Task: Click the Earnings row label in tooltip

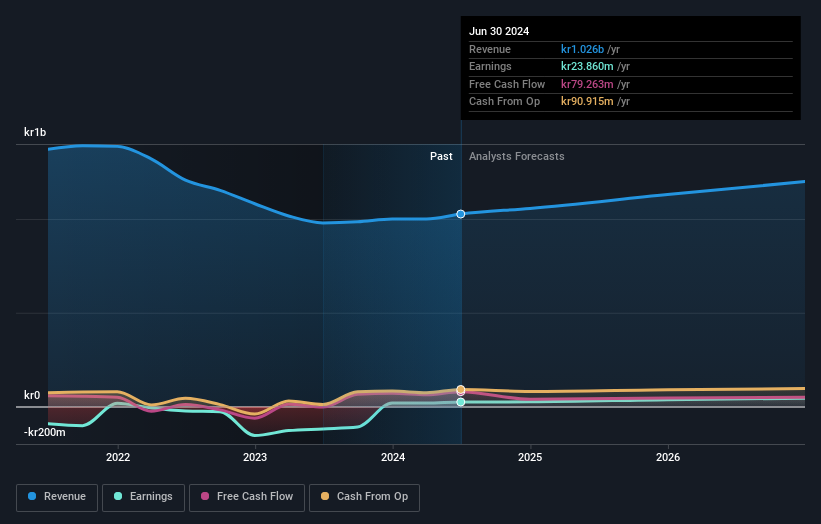Action: pos(490,66)
